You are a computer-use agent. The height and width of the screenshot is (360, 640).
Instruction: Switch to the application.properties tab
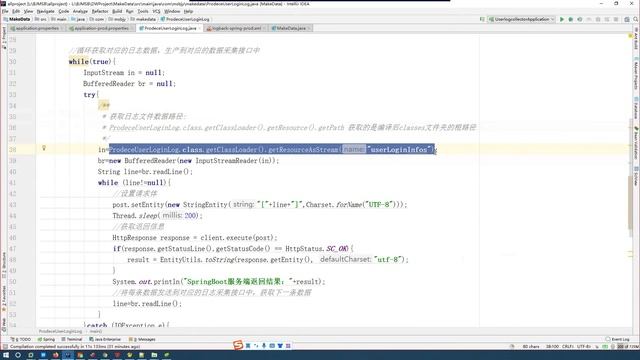tap(36, 28)
